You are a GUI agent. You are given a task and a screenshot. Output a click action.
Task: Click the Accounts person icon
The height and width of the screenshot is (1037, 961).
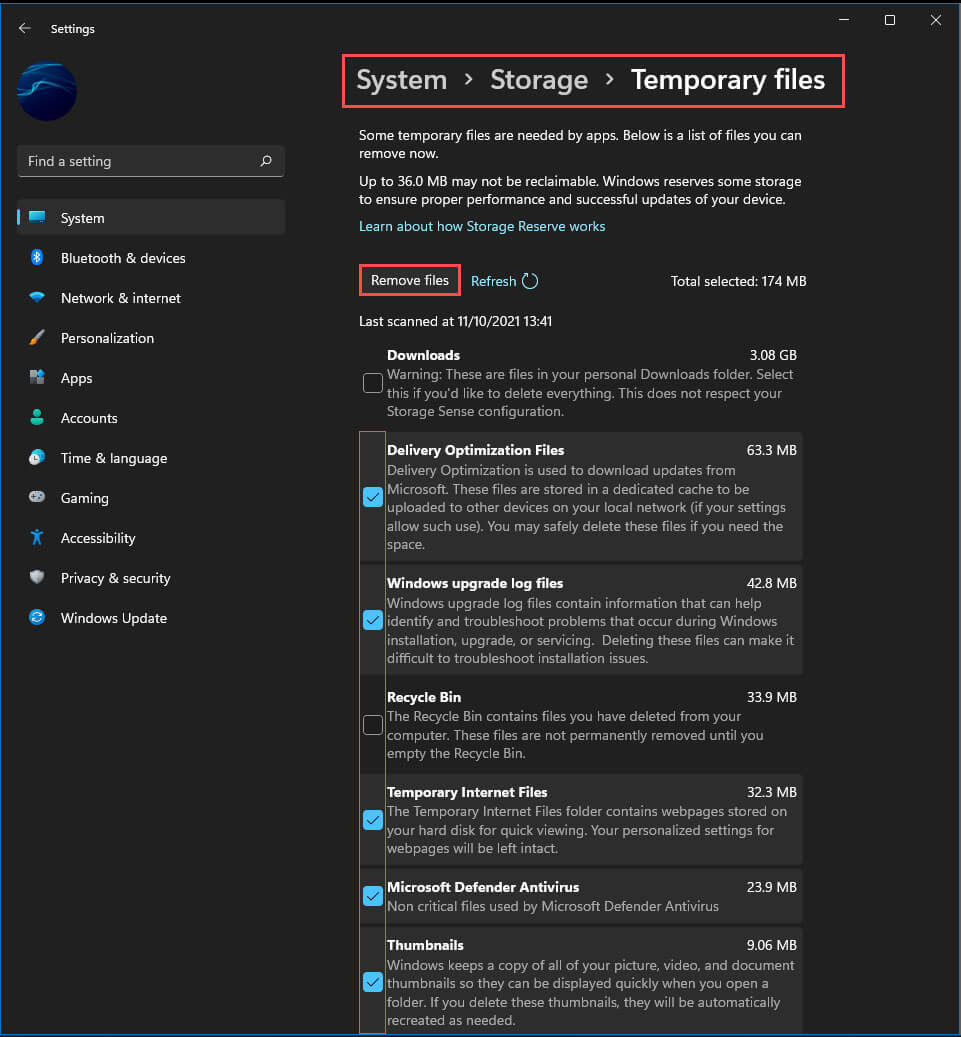click(x=37, y=417)
